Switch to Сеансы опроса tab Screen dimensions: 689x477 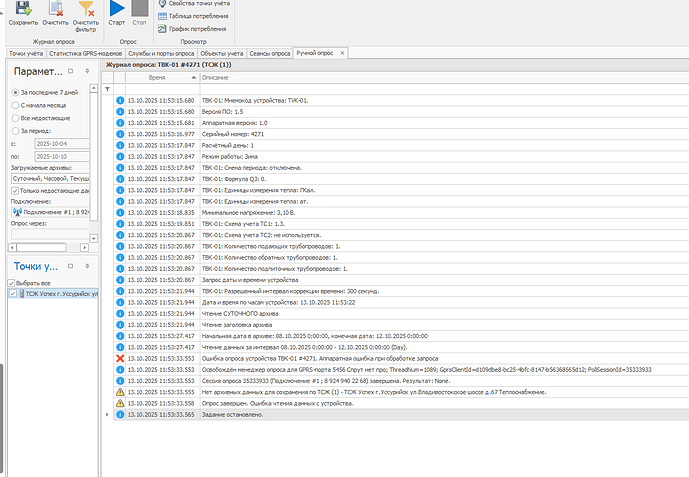270,54
